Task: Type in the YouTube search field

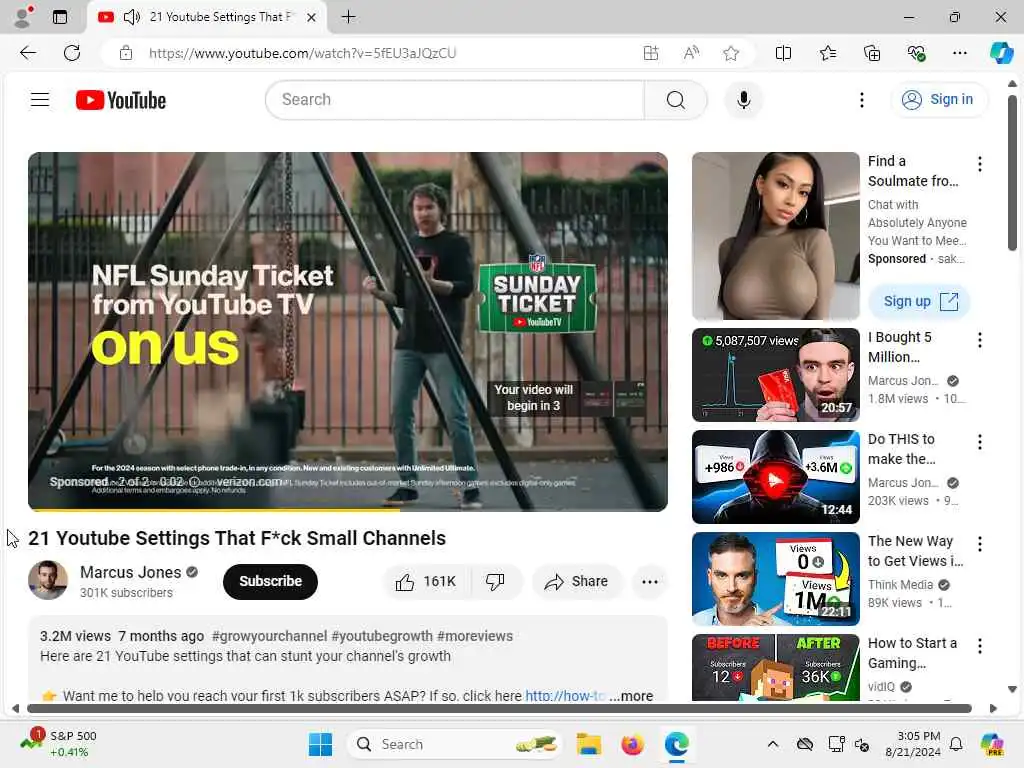Action: 455,100
